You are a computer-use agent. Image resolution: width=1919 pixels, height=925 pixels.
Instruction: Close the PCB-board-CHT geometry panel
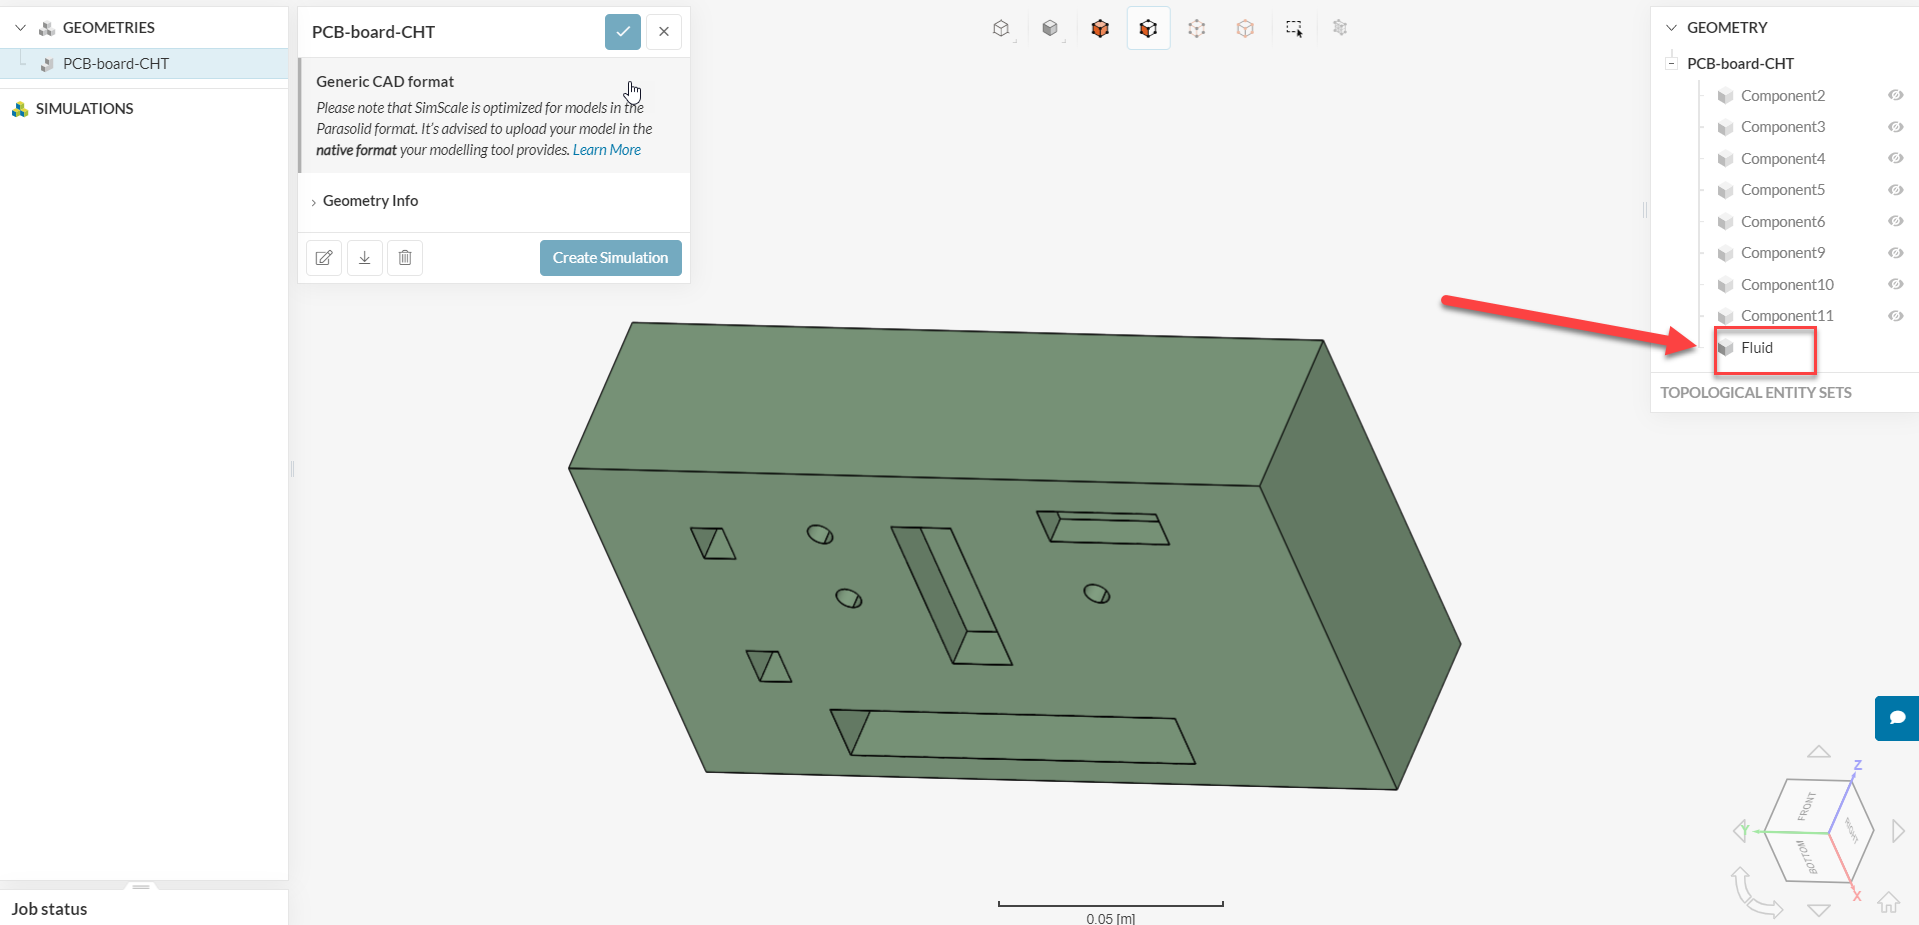(664, 32)
